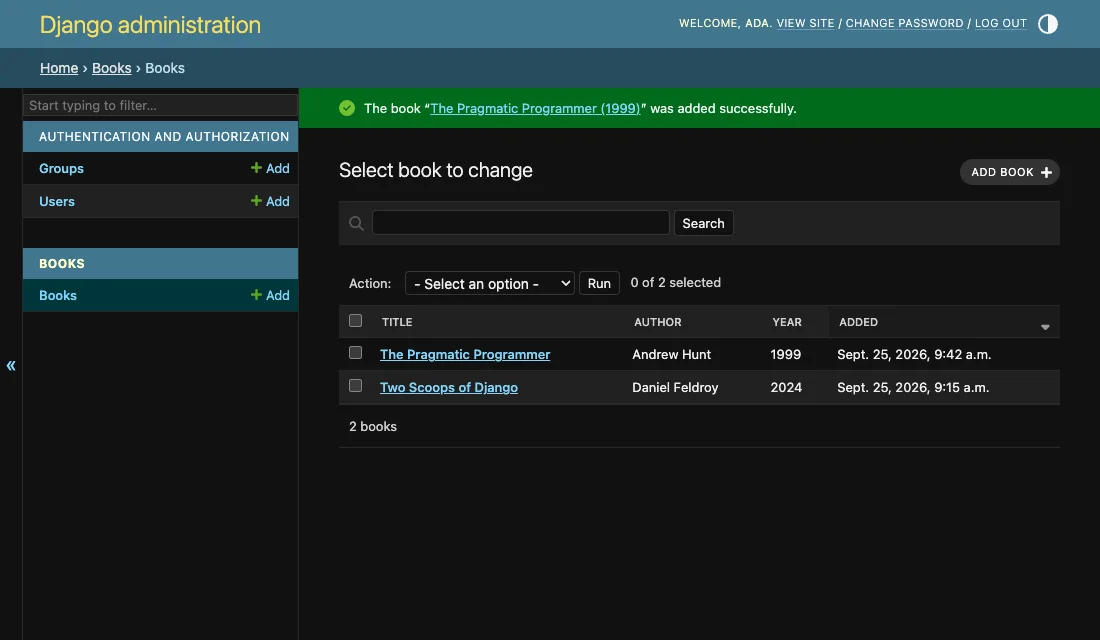Open Users in the sidebar
Viewport: 1100px width, 640px height.
pos(57,201)
